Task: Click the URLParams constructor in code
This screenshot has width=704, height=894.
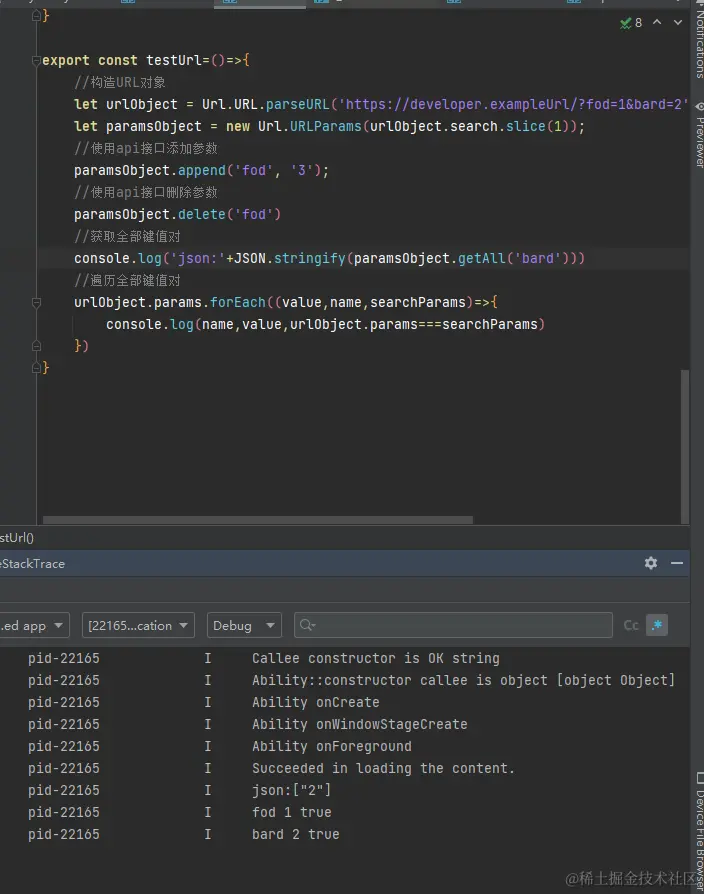Action: click(x=325, y=126)
